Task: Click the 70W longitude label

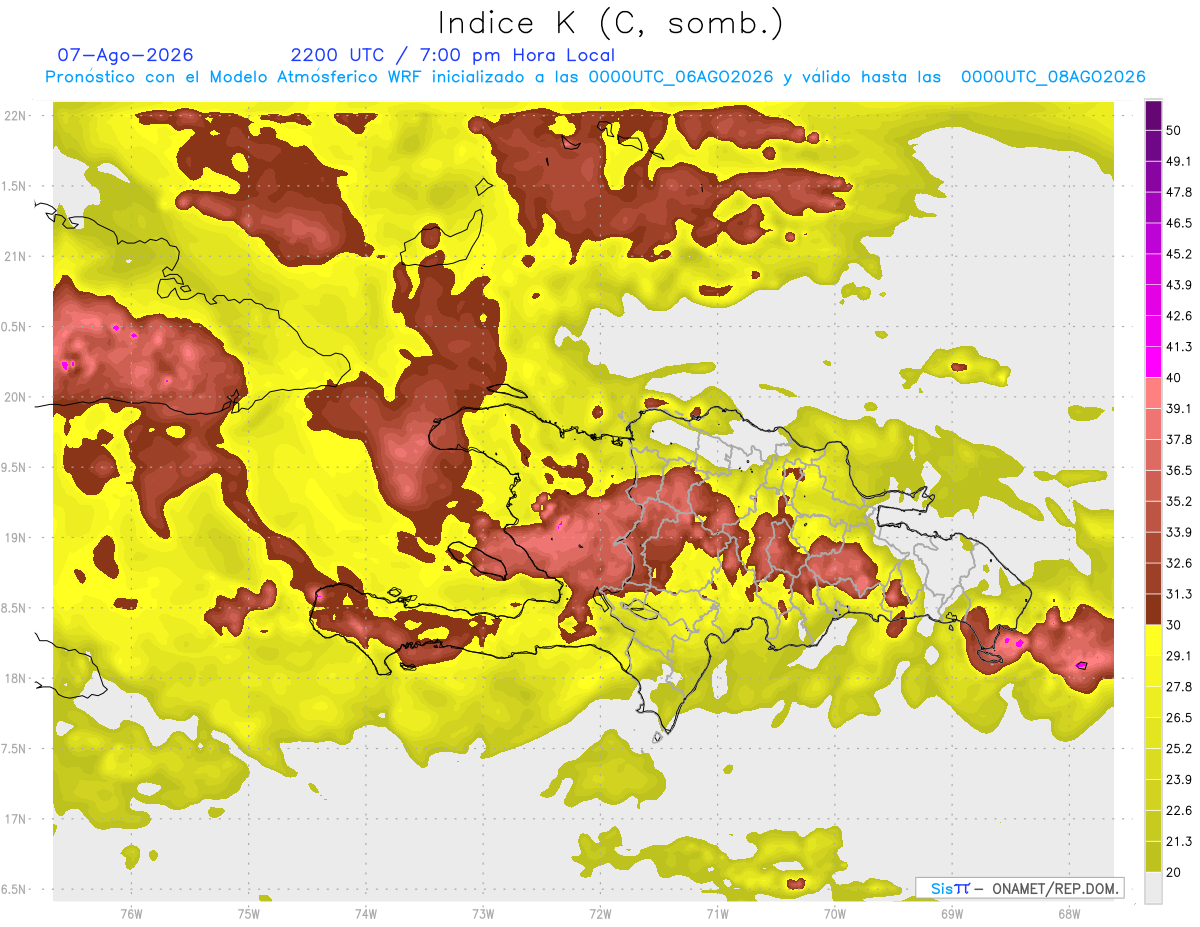Action: [x=835, y=914]
